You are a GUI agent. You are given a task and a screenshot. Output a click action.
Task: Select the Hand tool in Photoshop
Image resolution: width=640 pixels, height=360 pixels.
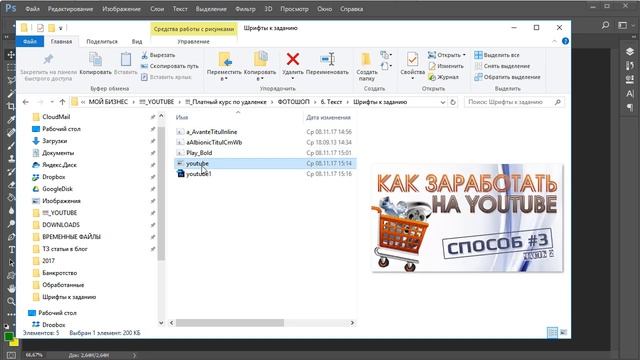tap(11, 289)
